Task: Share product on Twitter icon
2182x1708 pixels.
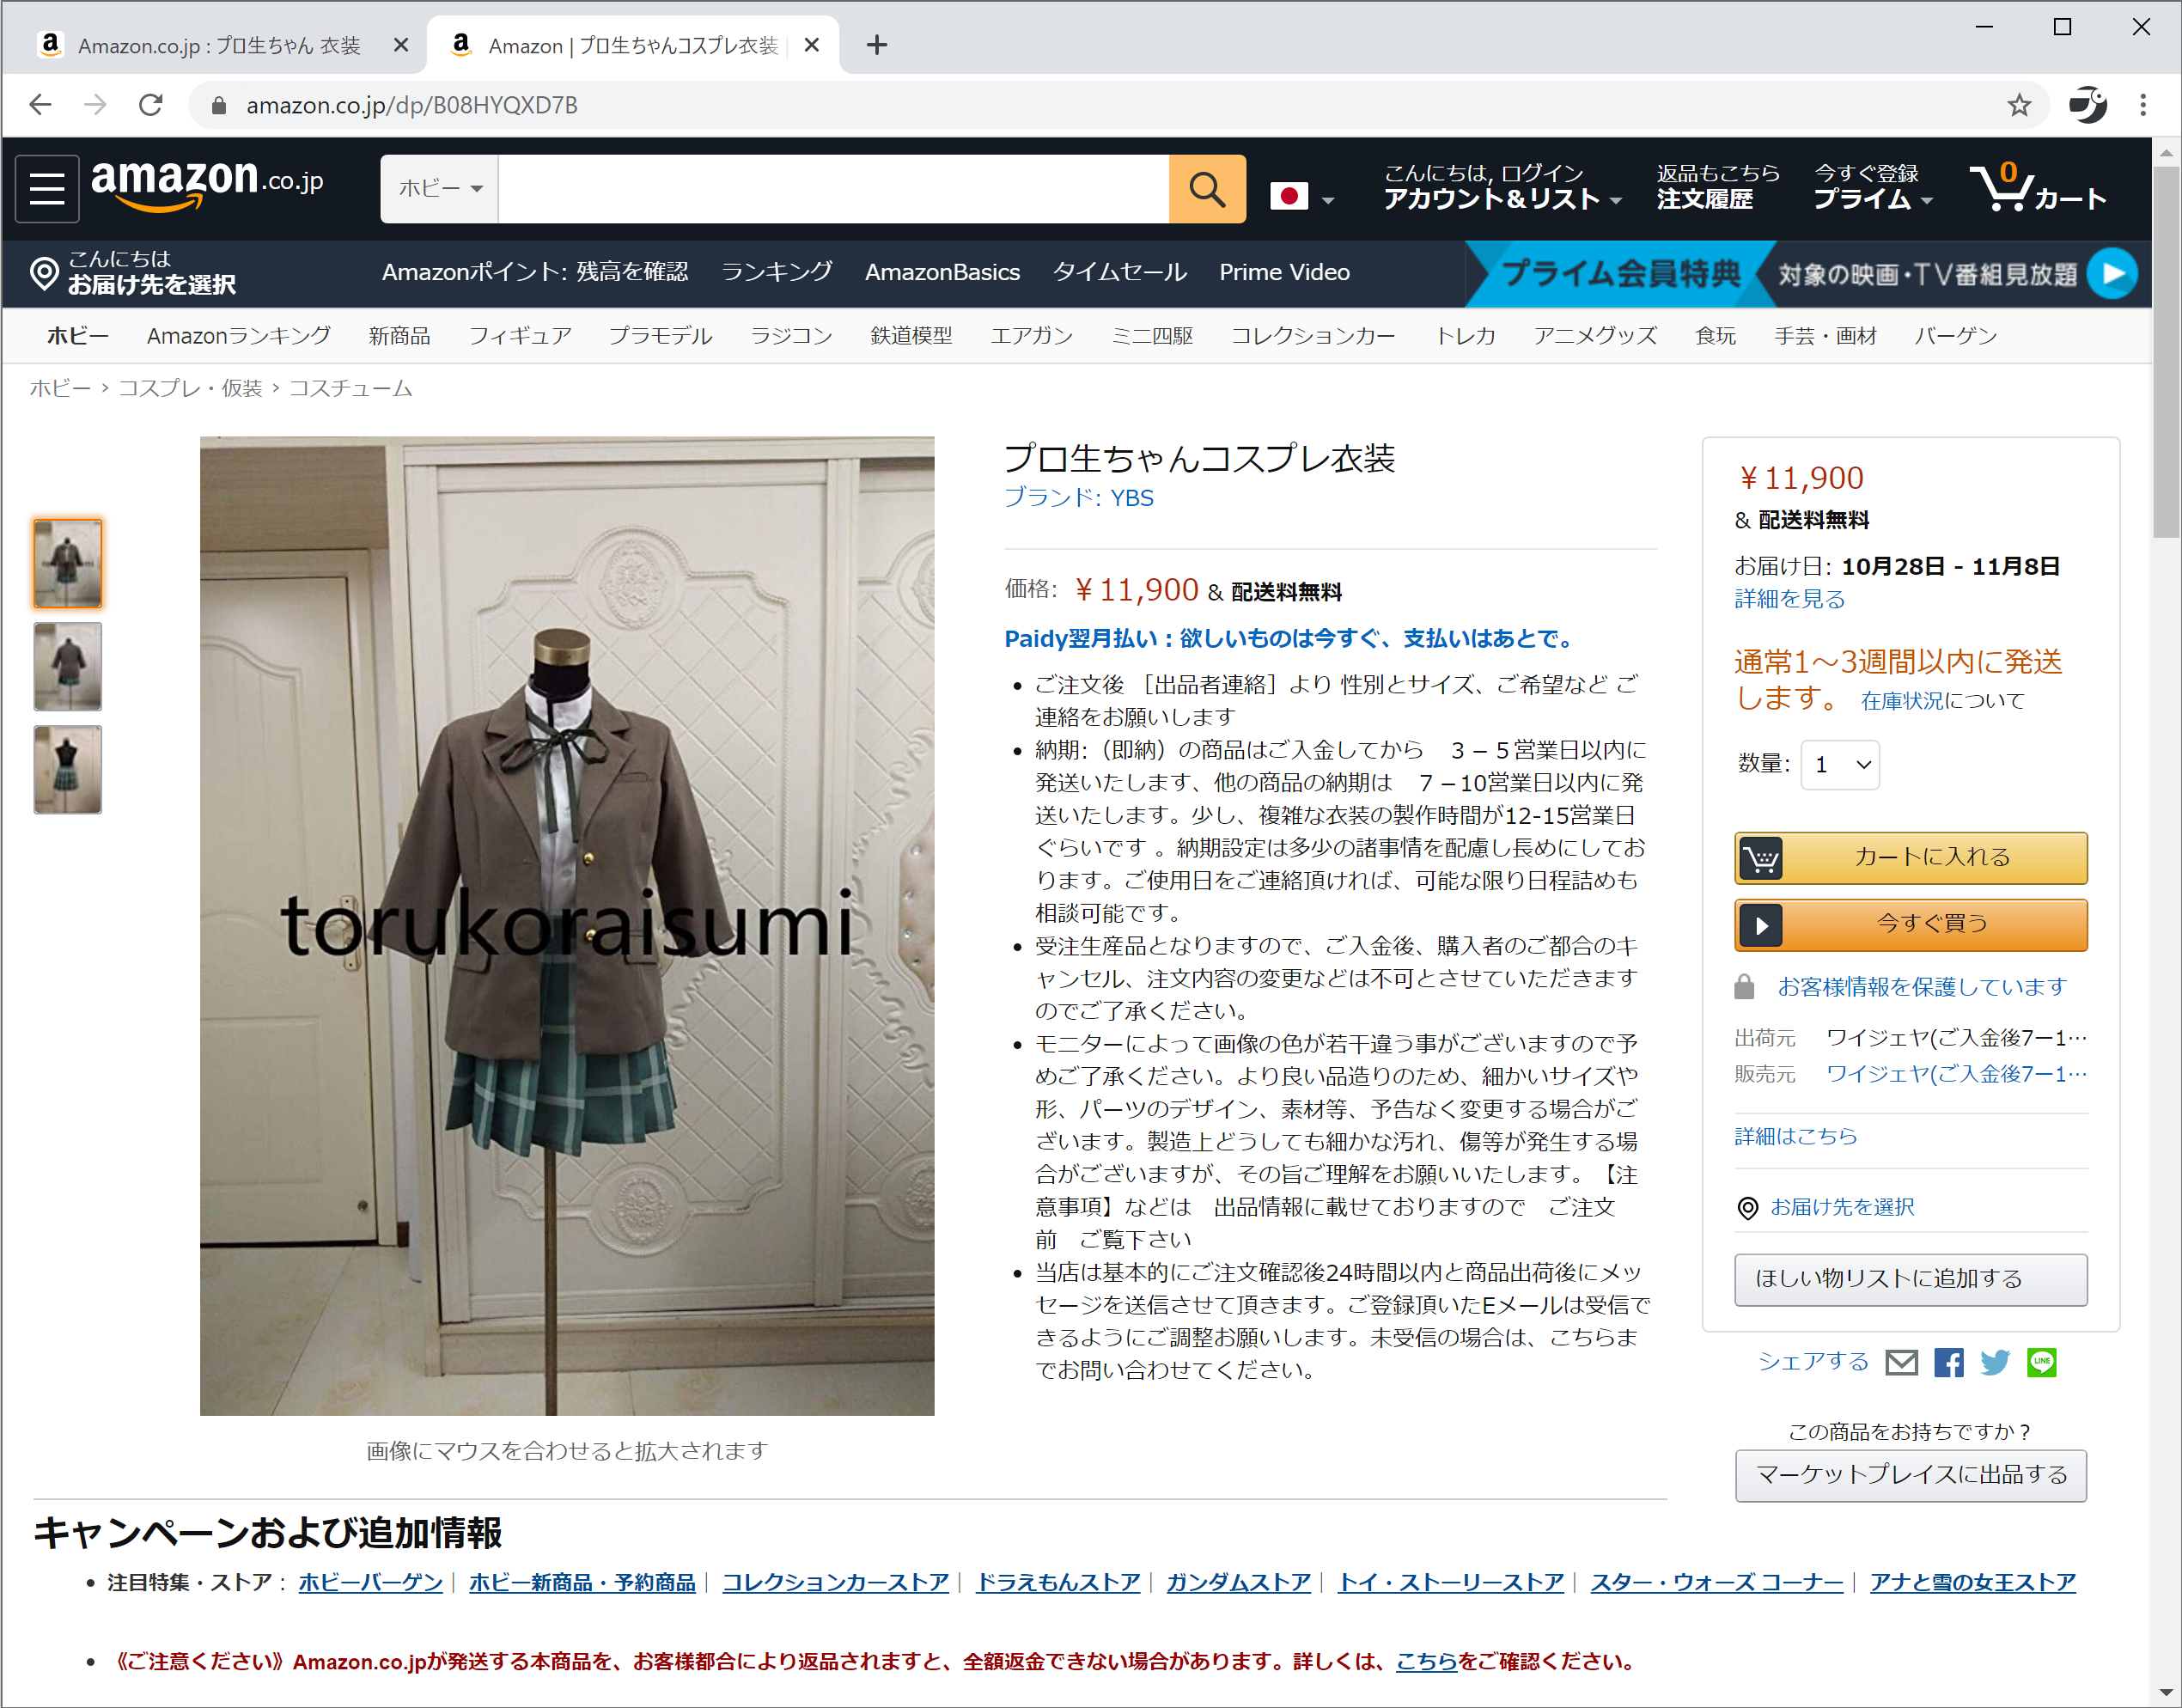Action: (x=1994, y=1362)
